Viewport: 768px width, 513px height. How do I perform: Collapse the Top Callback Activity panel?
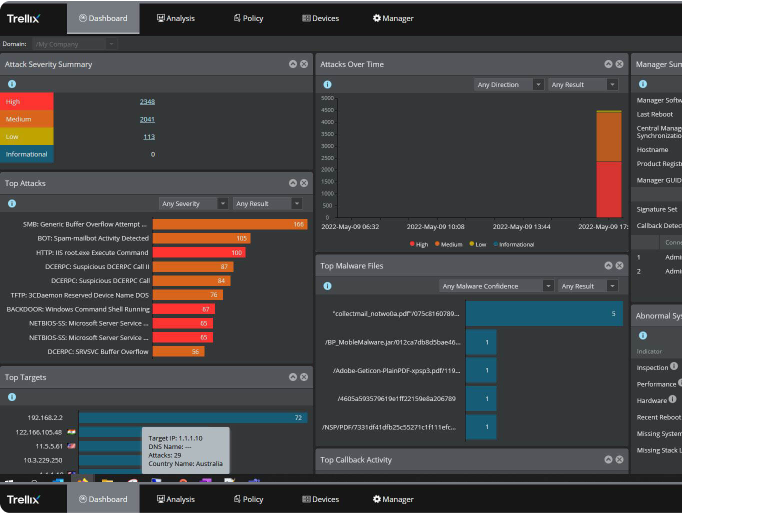click(608, 460)
